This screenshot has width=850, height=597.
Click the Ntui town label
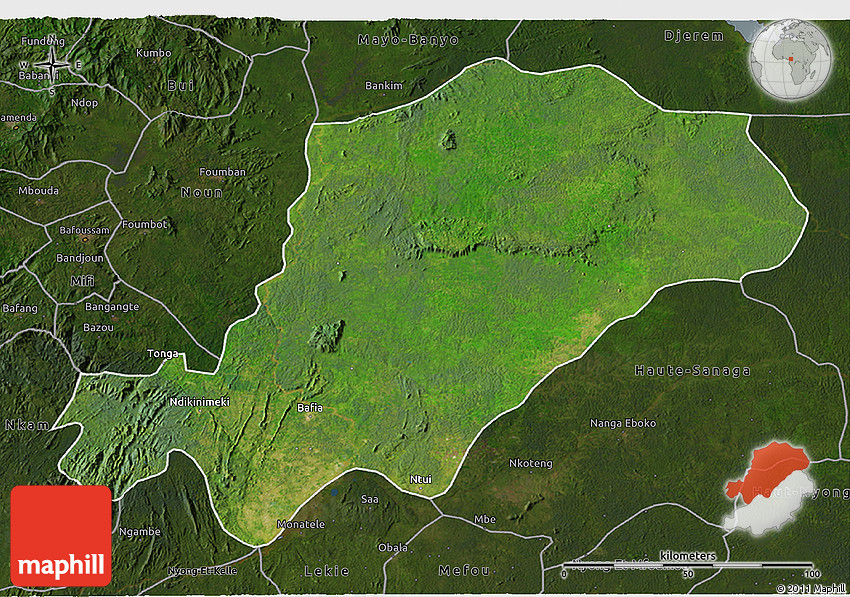421,479
